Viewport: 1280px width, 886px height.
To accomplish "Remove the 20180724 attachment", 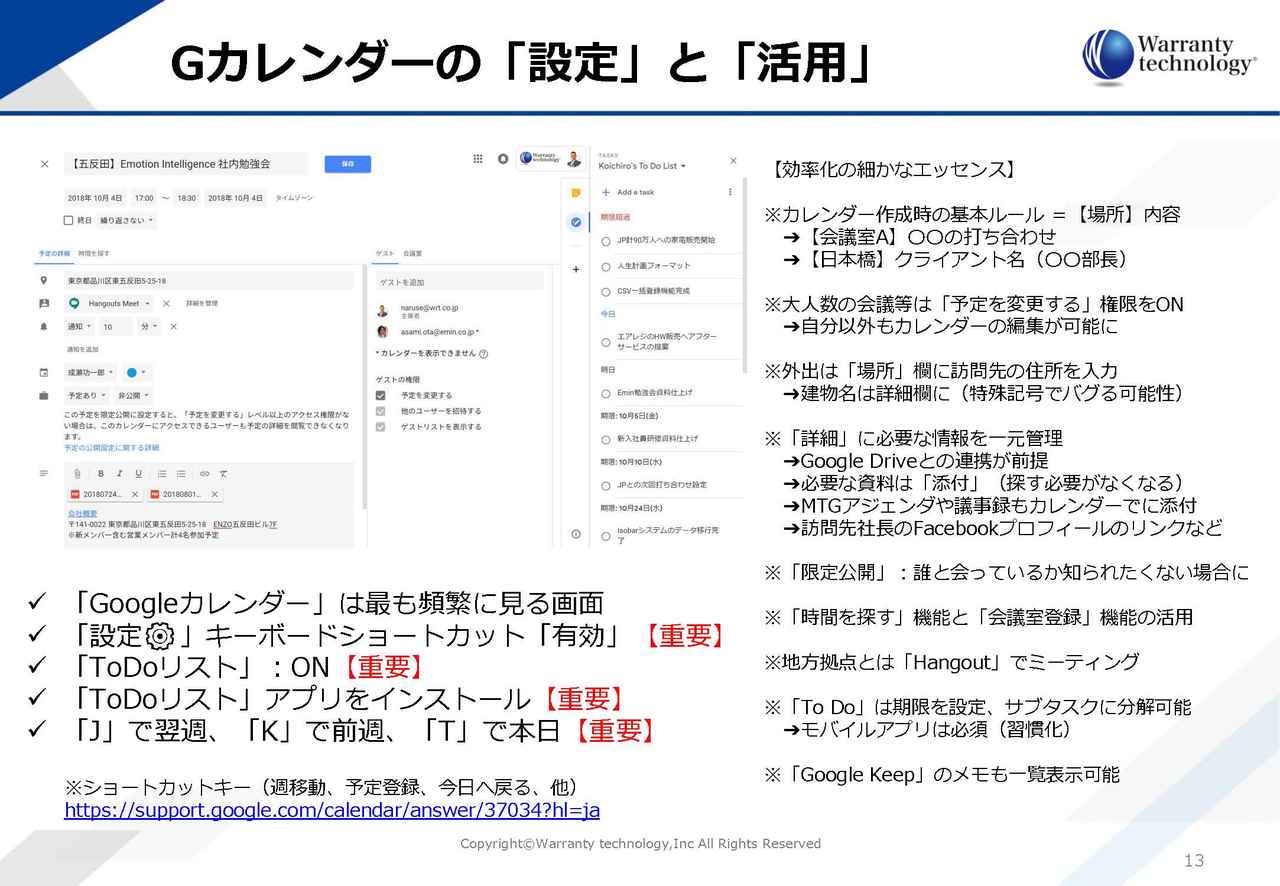I will coord(134,494).
